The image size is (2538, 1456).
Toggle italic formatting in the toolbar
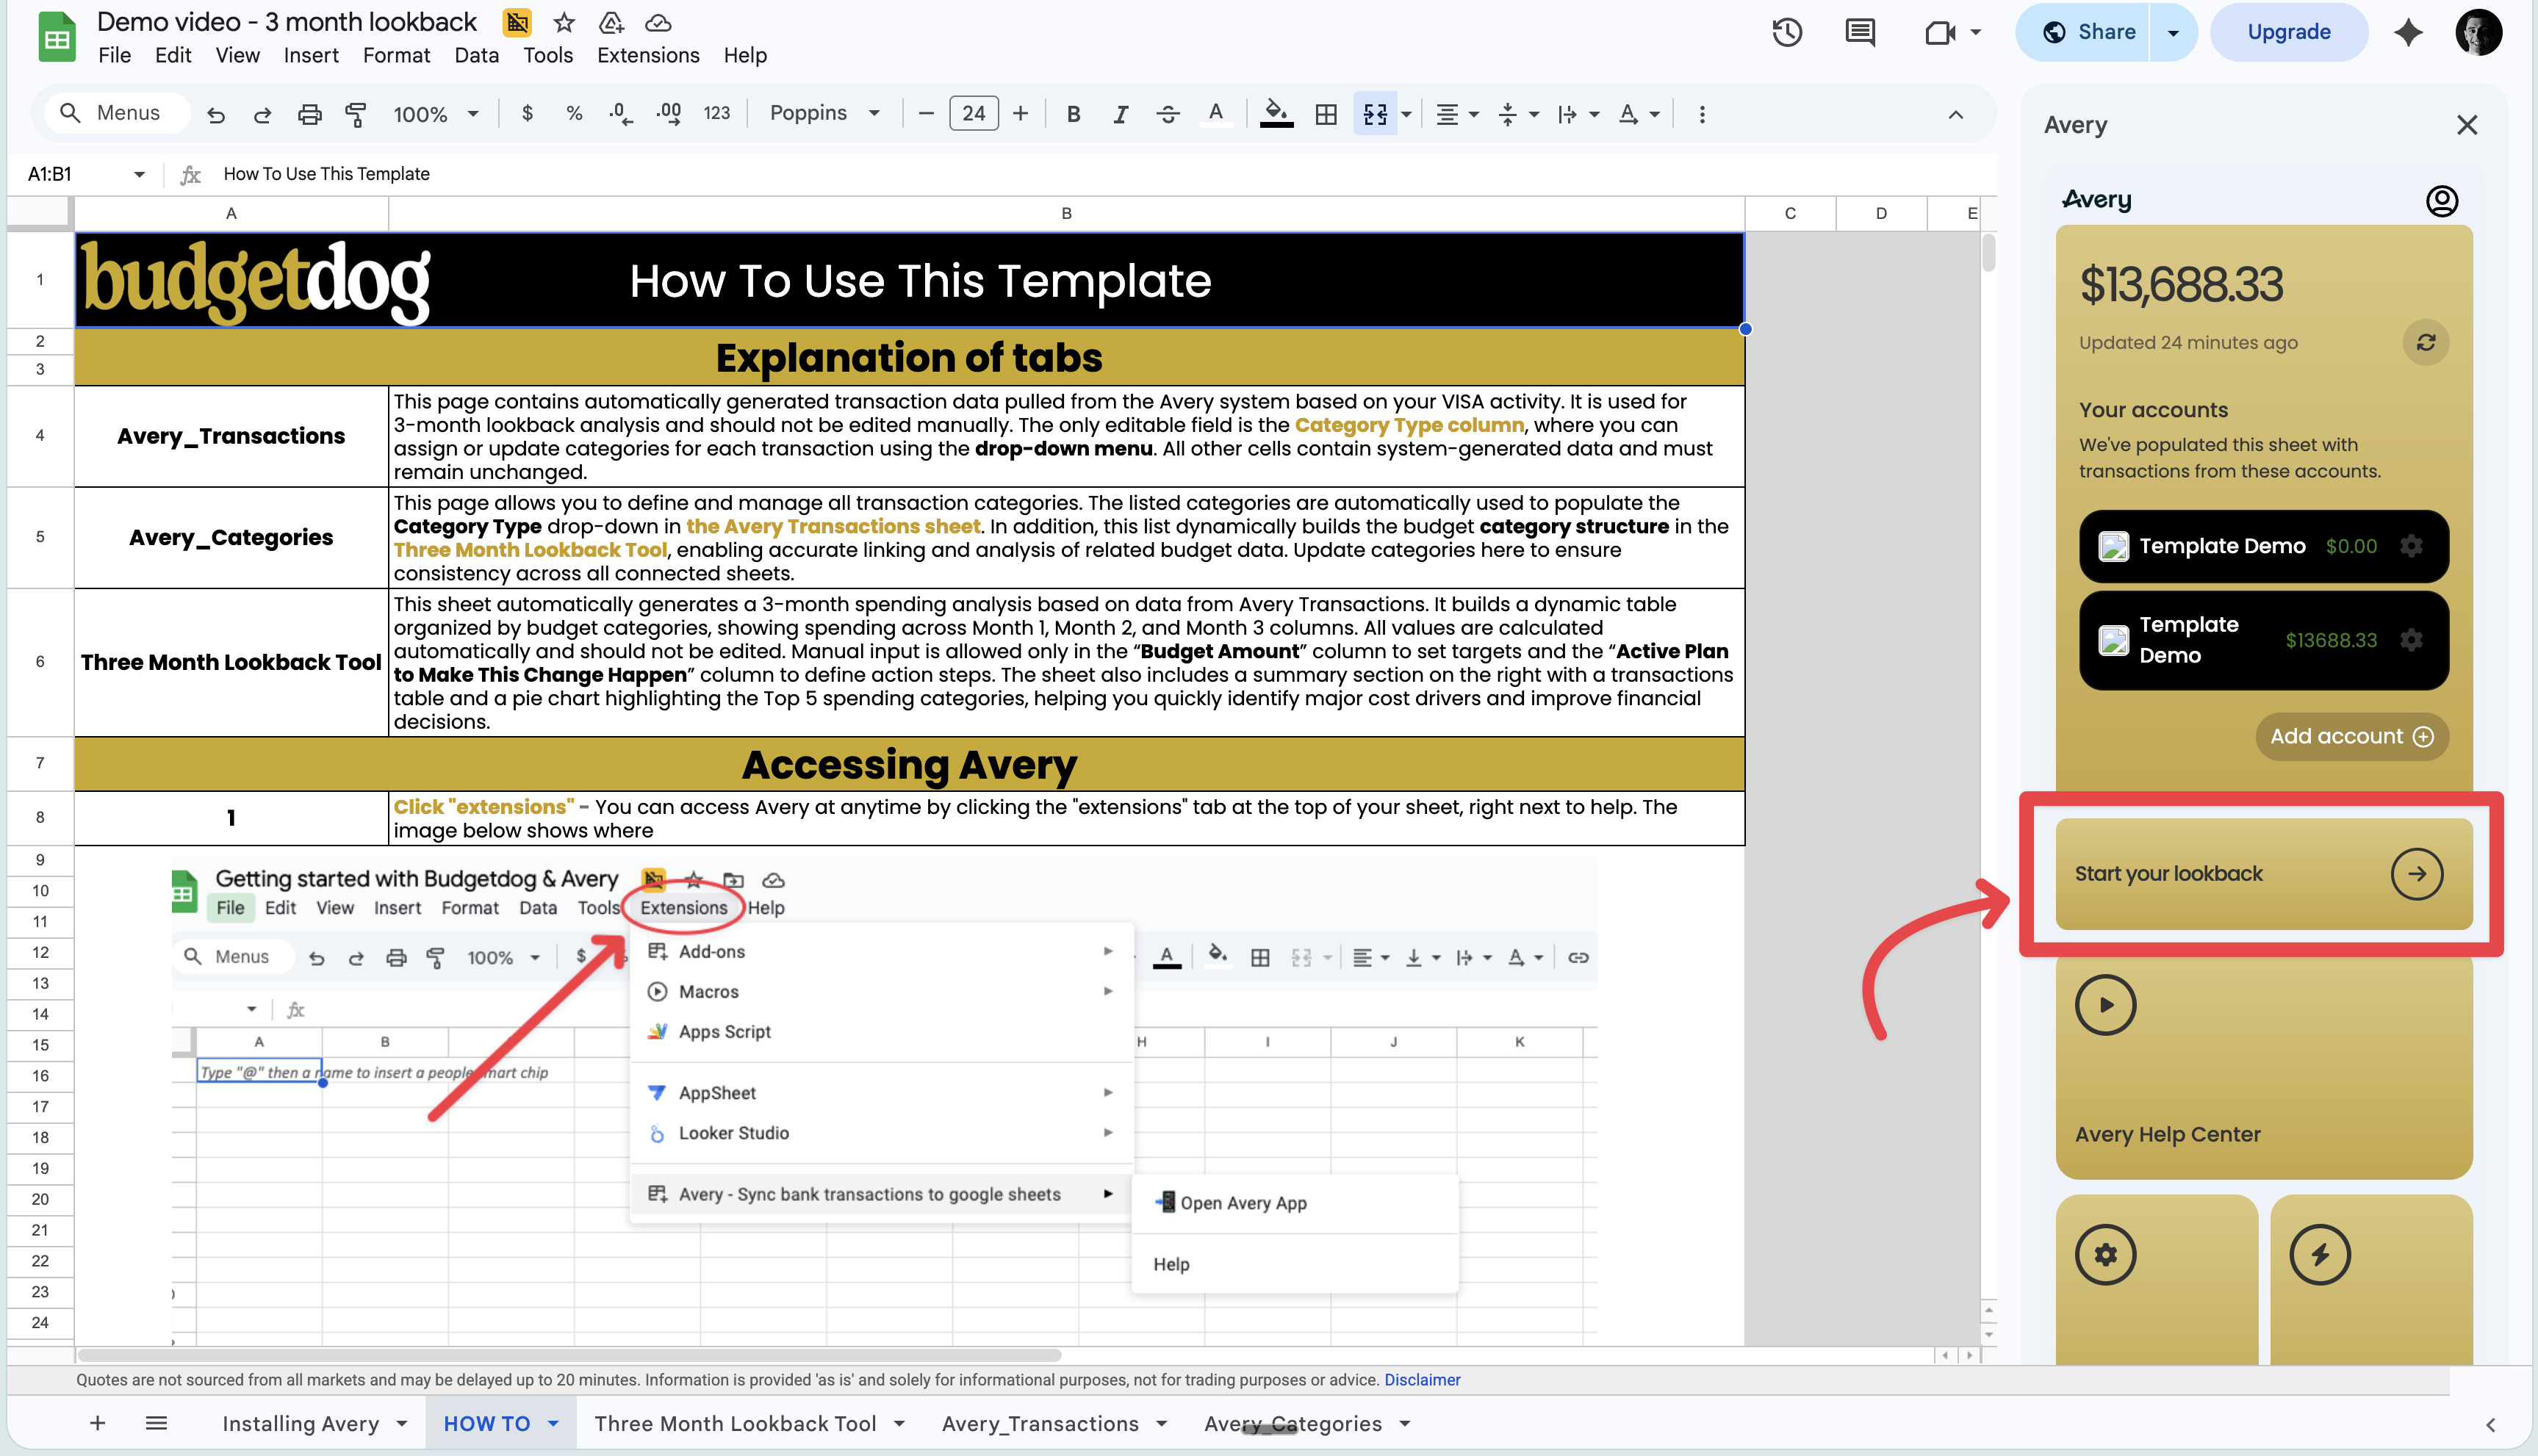click(x=1120, y=113)
